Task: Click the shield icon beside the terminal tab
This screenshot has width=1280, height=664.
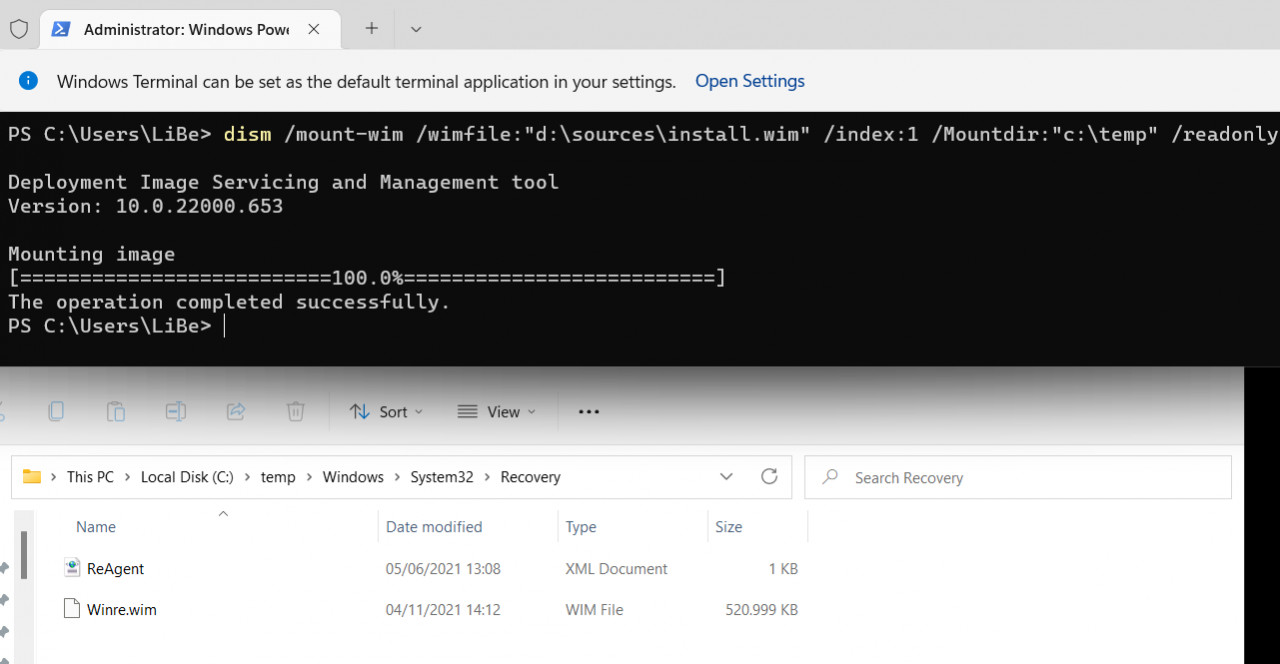Action: point(19,29)
